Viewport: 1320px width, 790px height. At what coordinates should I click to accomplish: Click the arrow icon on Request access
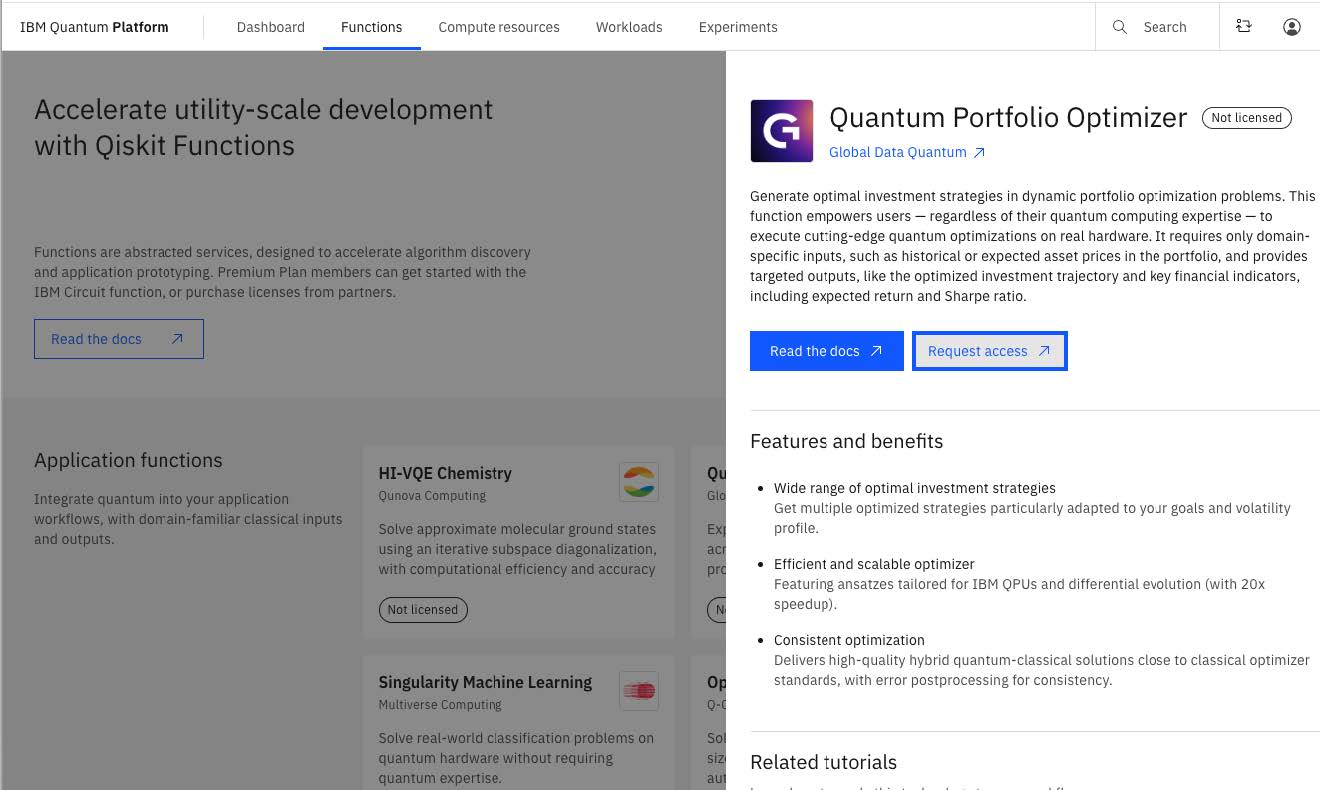pyautogui.click(x=1044, y=351)
